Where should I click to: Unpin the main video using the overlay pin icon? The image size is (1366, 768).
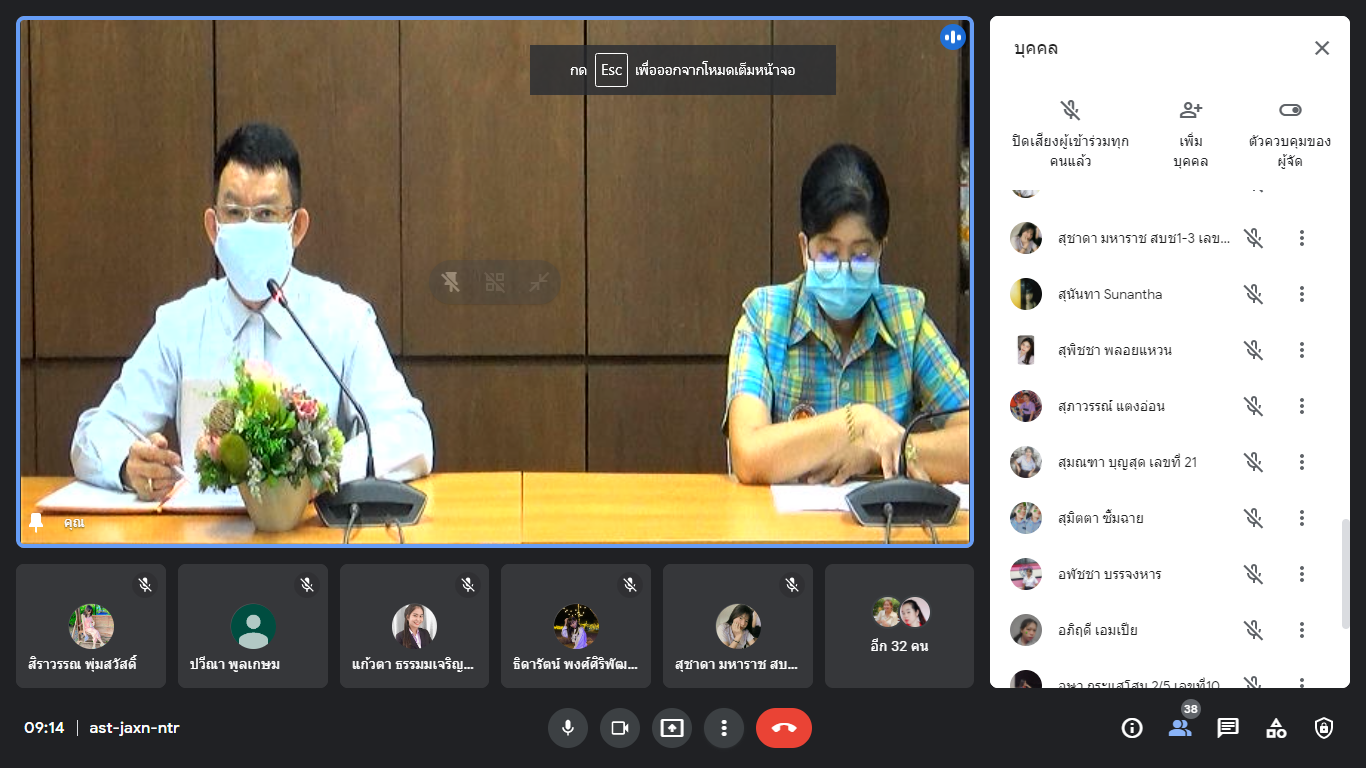pyautogui.click(x=451, y=282)
